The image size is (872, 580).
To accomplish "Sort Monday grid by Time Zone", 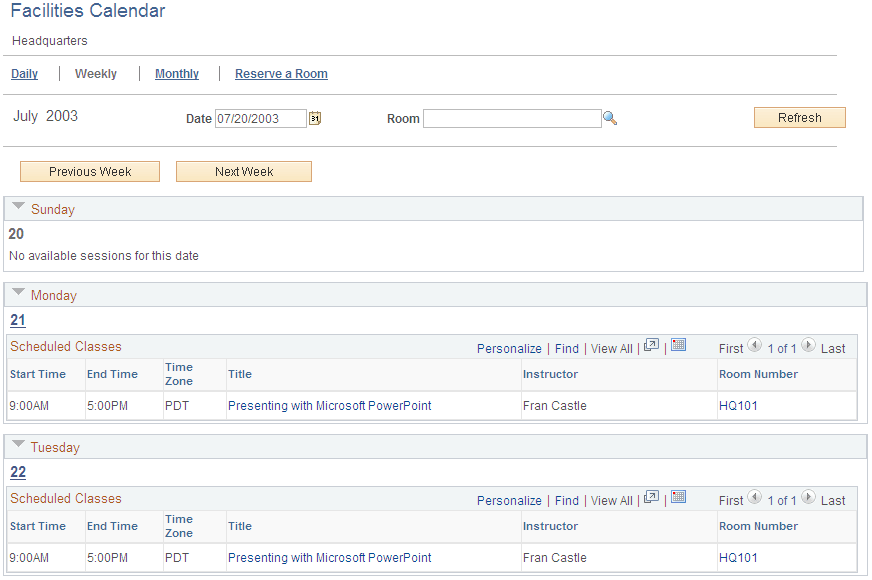I will pos(179,374).
